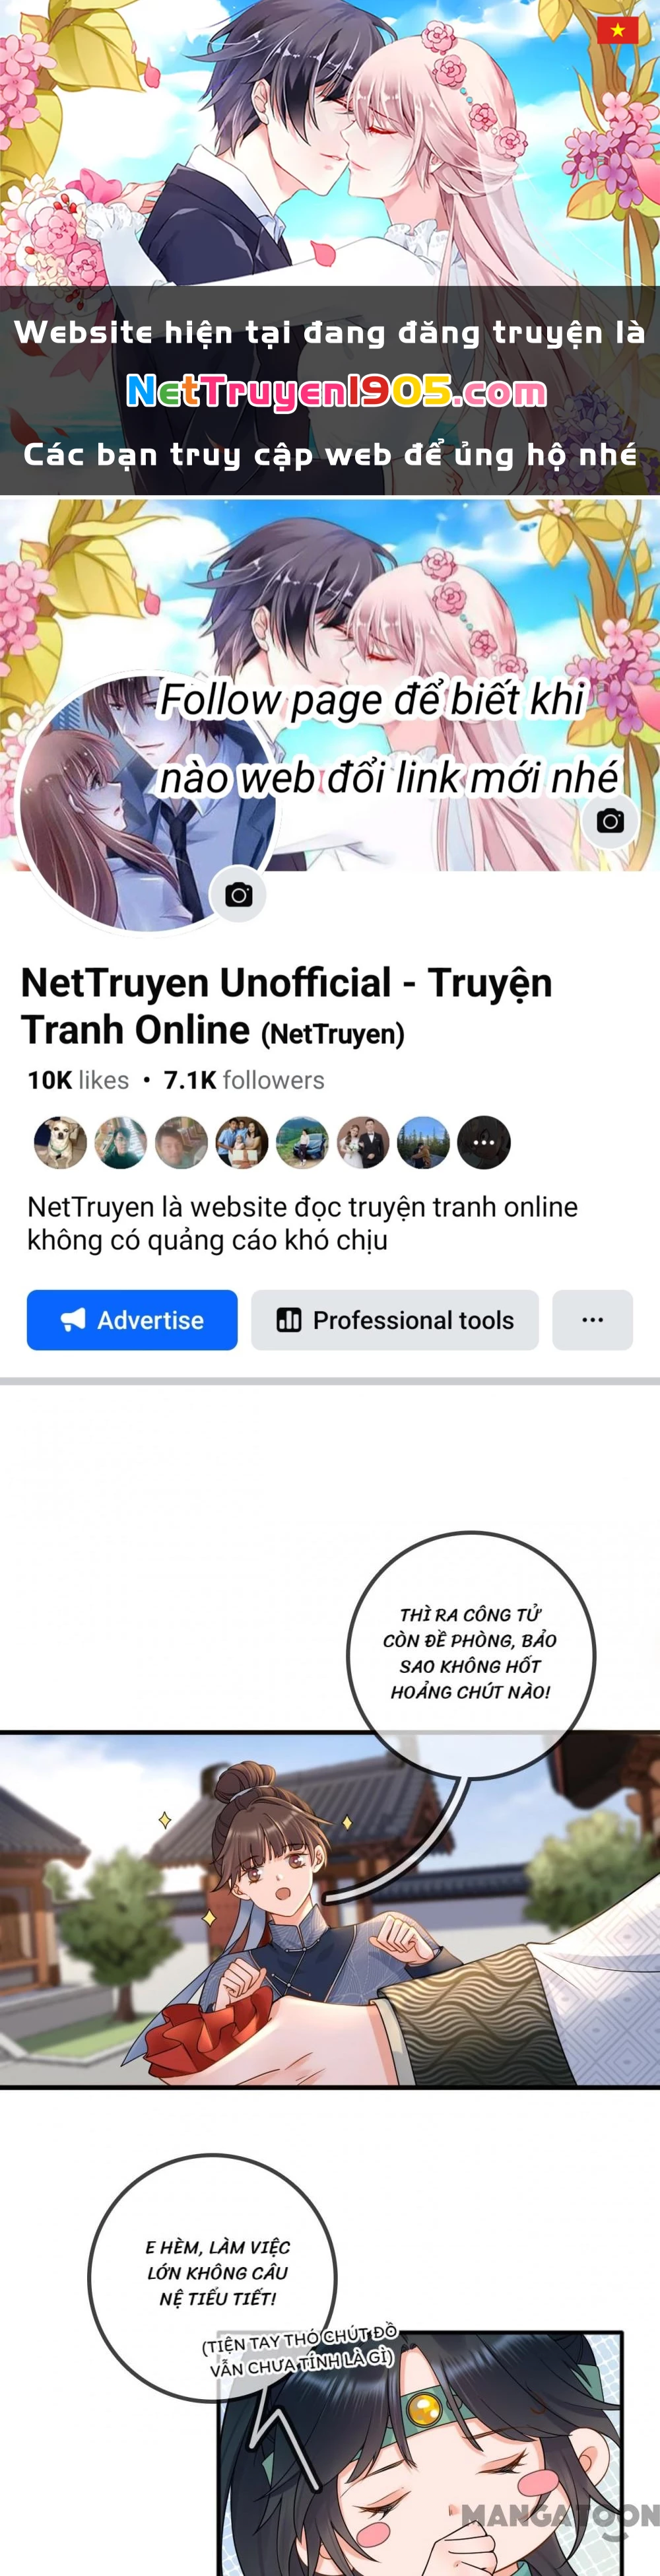Click the megaphone icon on Advertise

(73, 1320)
